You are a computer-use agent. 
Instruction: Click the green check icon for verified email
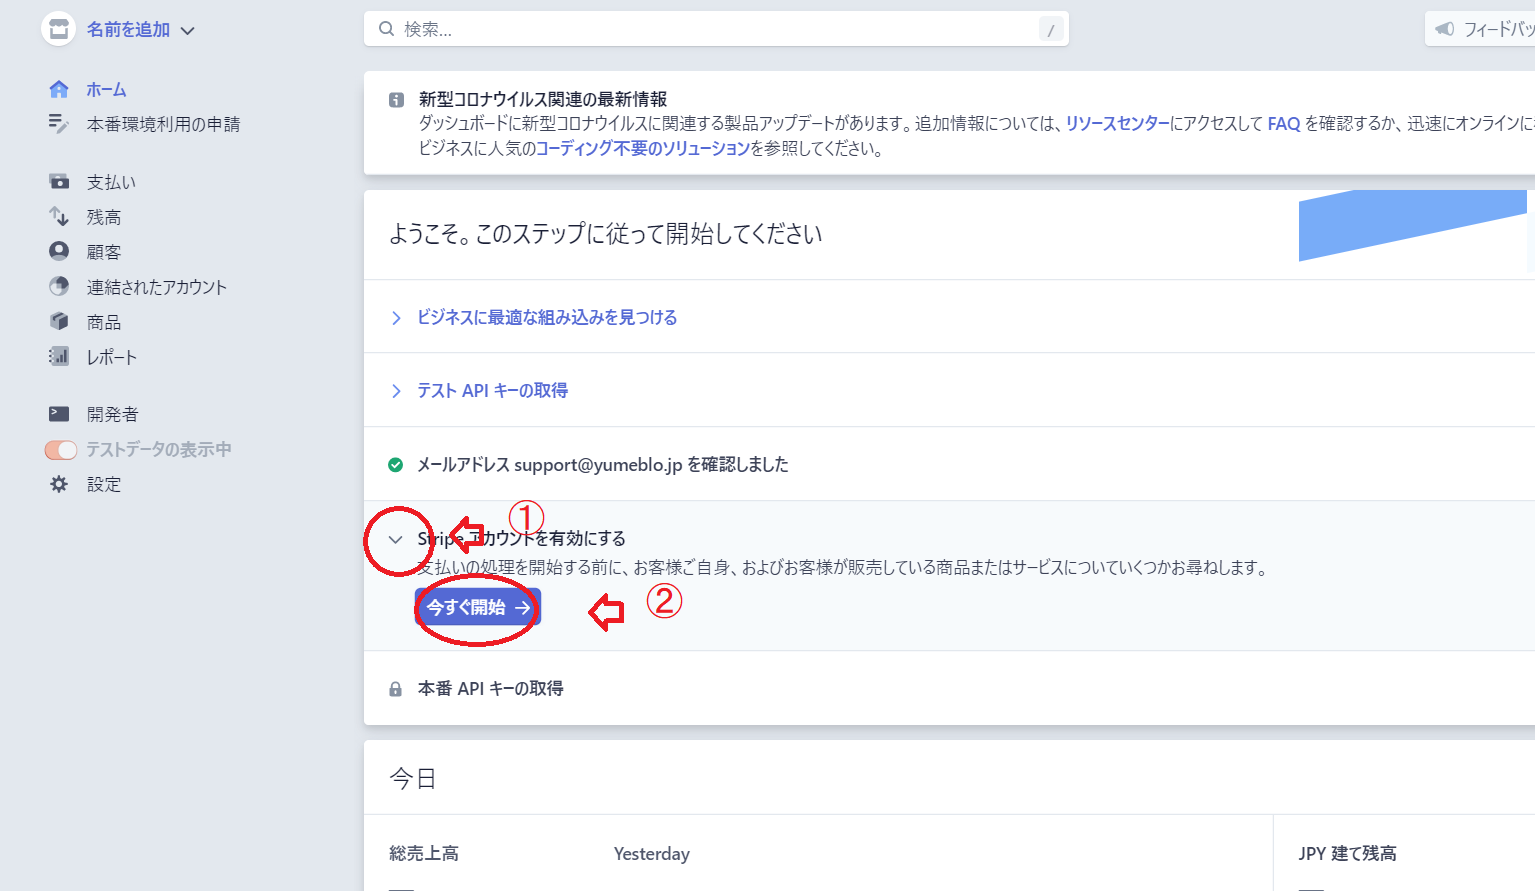point(395,465)
